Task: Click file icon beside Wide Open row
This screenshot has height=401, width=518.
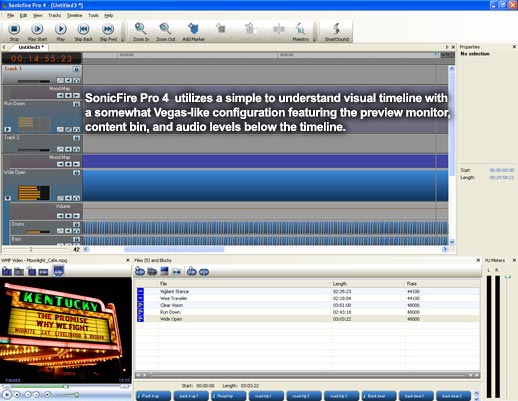Action: 140,319
